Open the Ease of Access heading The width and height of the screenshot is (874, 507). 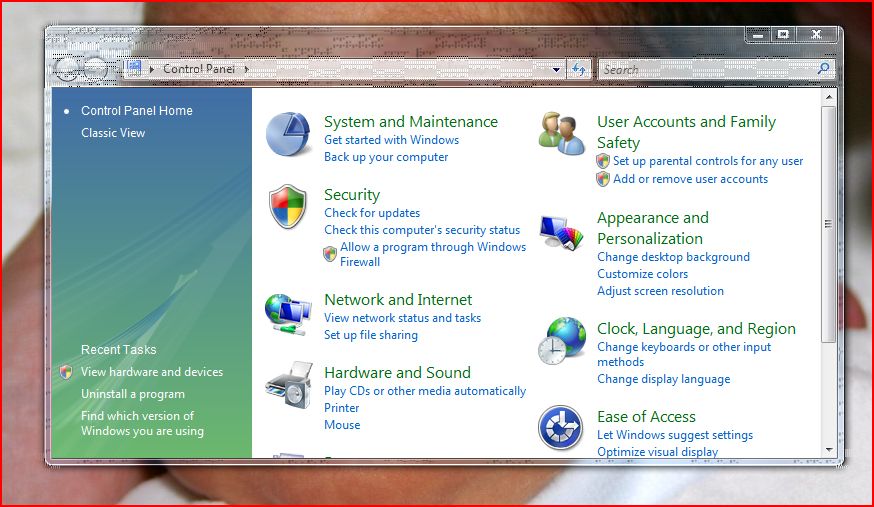click(646, 417)
